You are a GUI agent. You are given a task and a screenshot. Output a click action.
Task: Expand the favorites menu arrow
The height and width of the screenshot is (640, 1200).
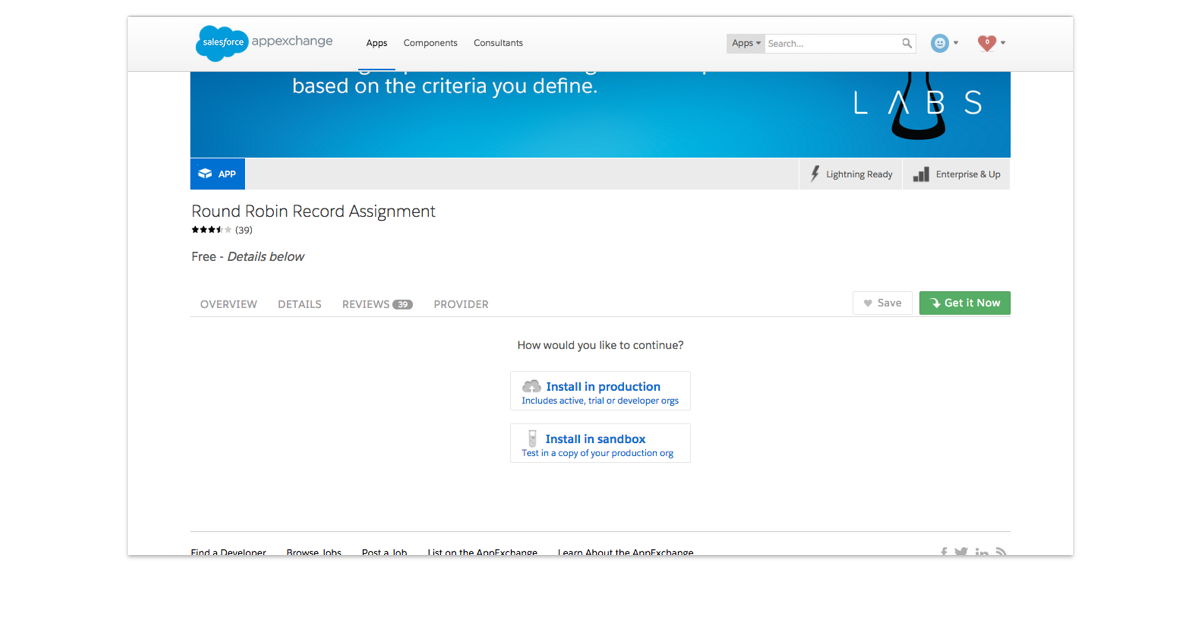1003,43
